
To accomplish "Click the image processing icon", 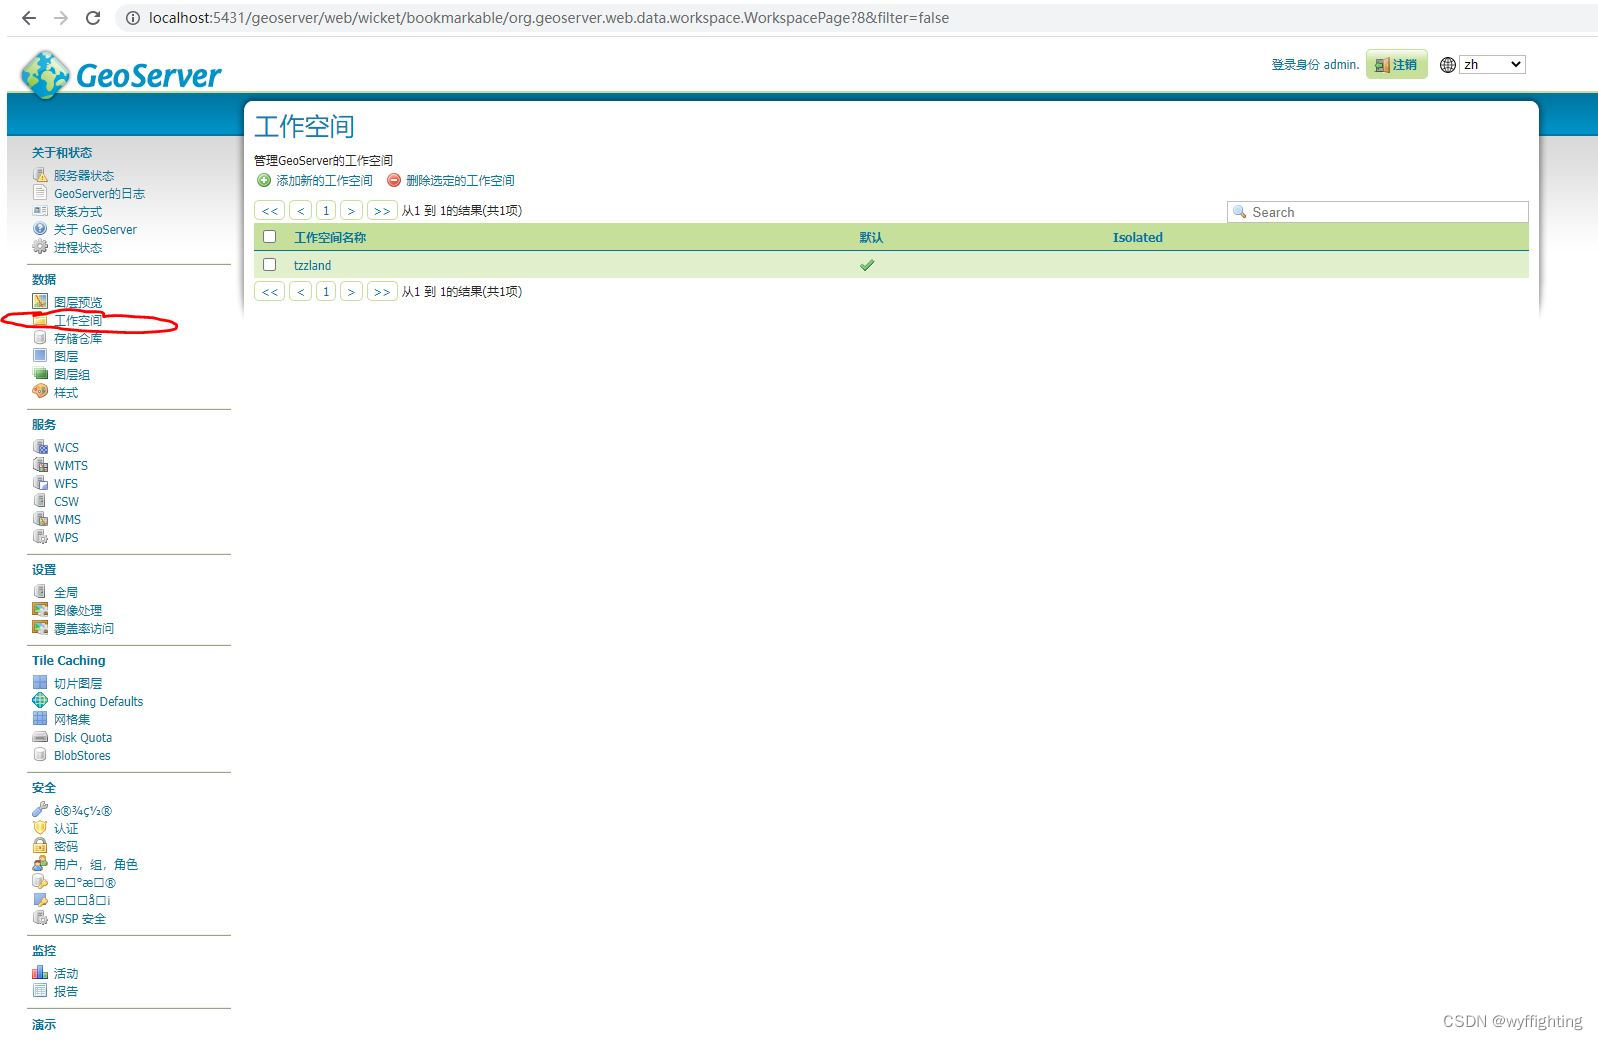I will 40,610.
